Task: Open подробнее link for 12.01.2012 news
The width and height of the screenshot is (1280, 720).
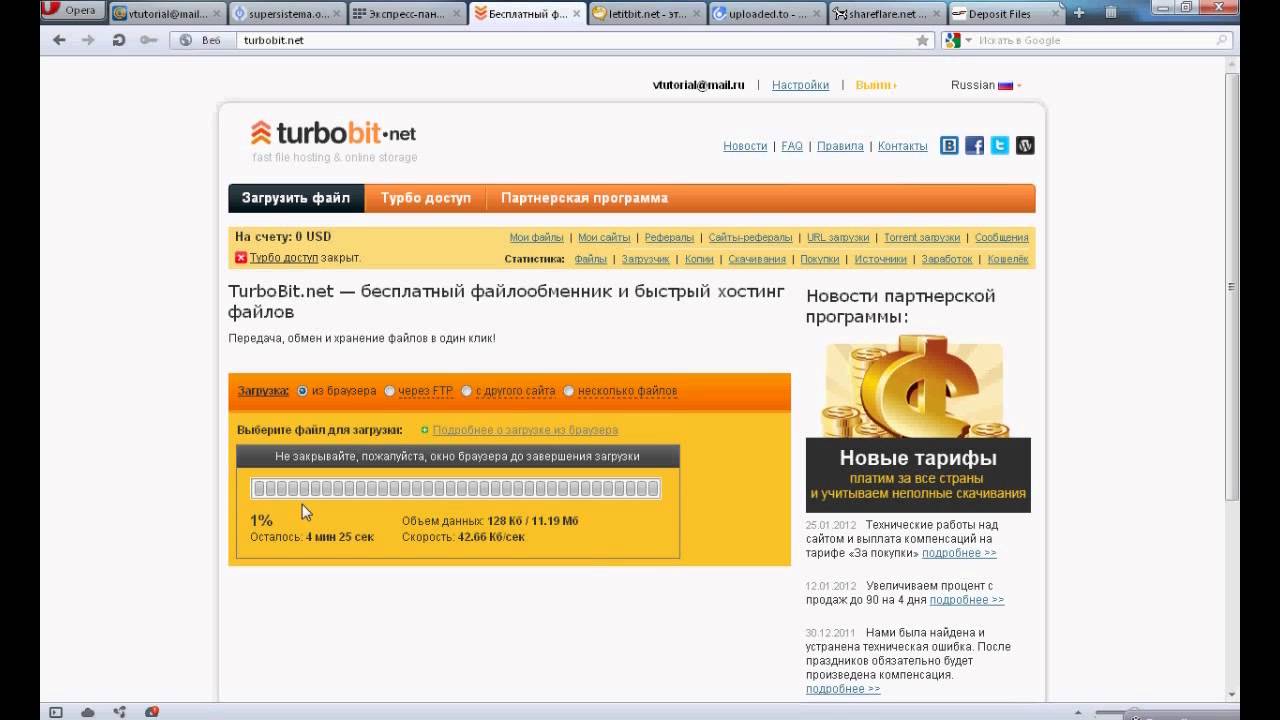Action: 967,600
